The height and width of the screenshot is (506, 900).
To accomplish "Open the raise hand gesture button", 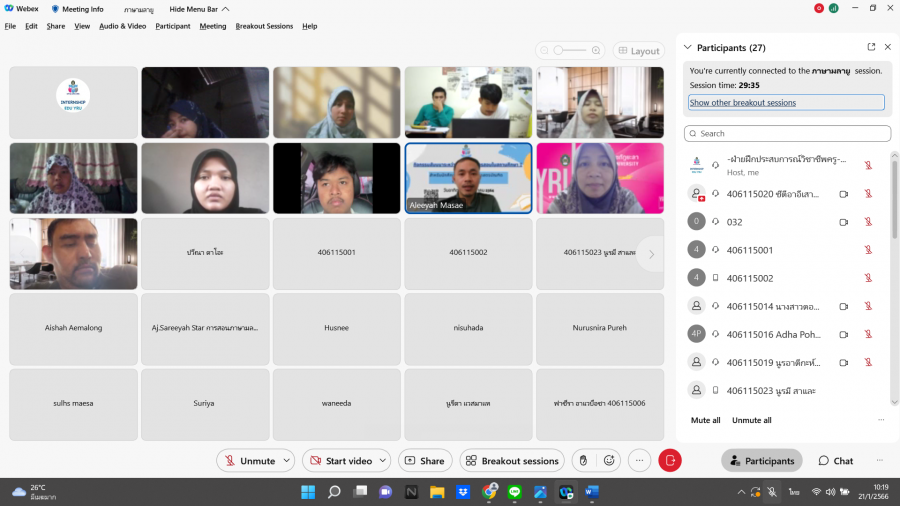I will pos(584,461).
